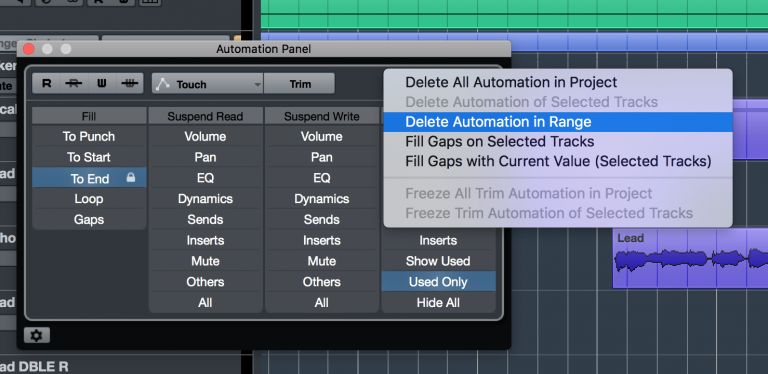This screenshot has width=768, height=374.
Task: Suspend Read for Pan
Action: 205,157
